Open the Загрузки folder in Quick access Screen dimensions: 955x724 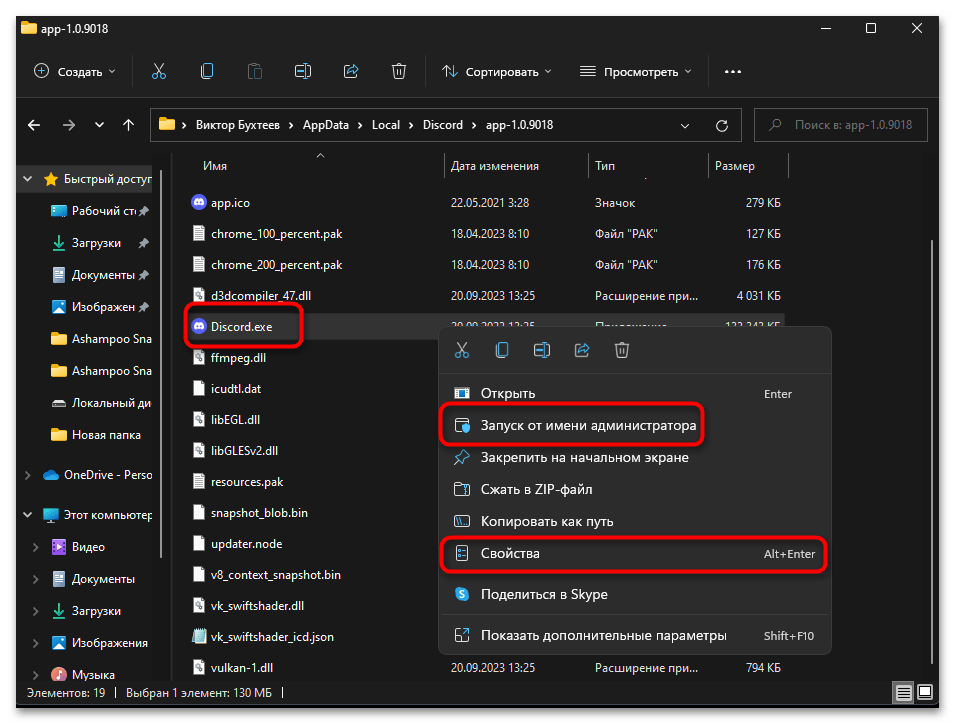(x=96, y=243)
